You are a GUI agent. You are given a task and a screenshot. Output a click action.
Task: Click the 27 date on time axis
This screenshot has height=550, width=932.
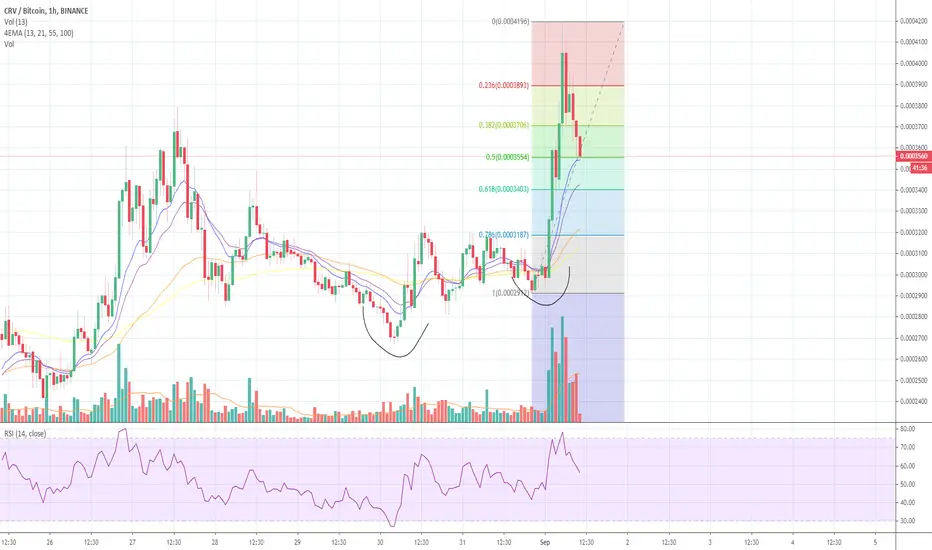pos(132,542)
